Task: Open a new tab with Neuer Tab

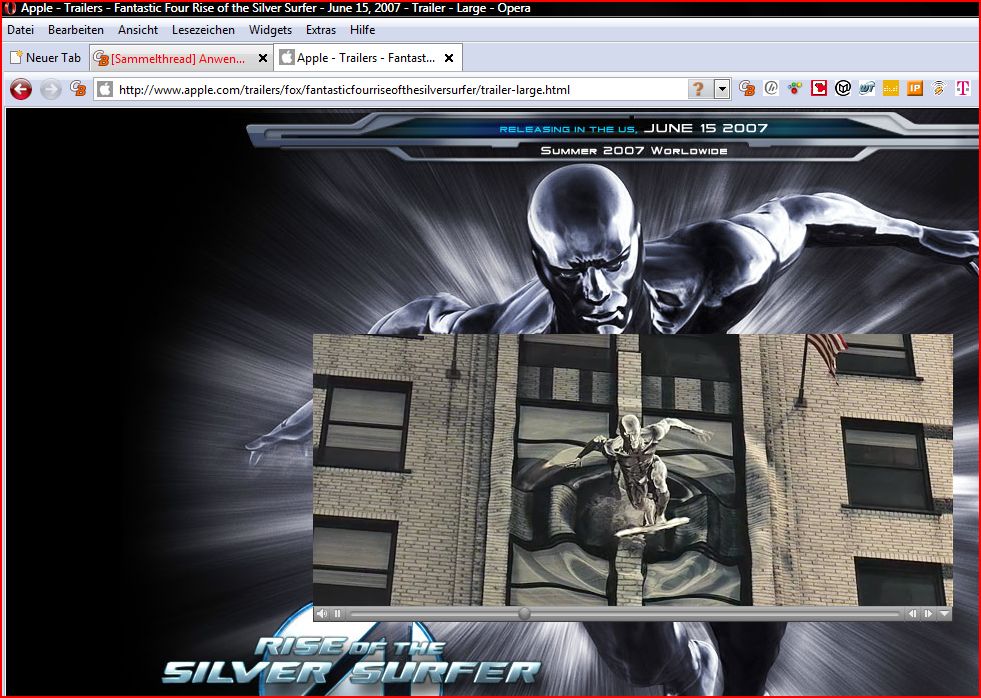Action: coord(46,58)
